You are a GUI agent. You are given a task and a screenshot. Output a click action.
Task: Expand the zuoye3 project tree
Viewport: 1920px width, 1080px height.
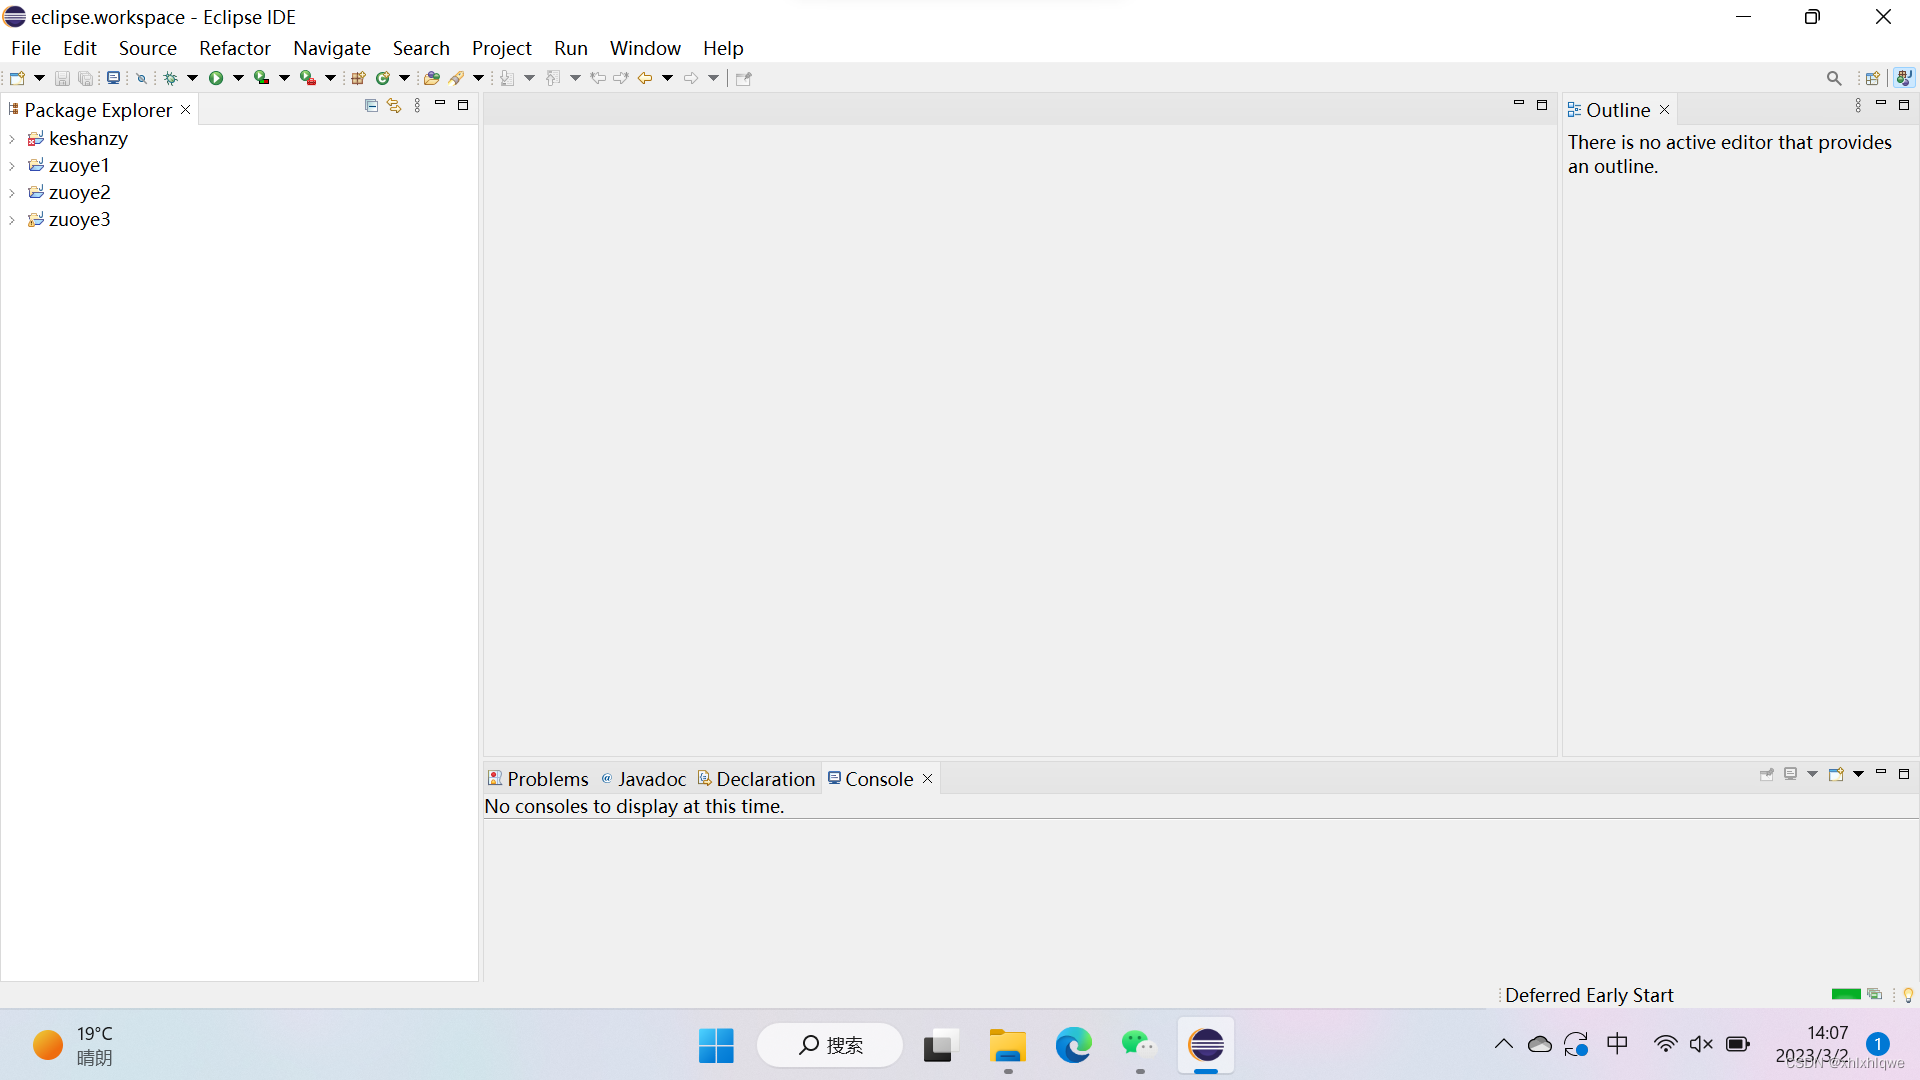pyautogui.click(x=12, y=220)
